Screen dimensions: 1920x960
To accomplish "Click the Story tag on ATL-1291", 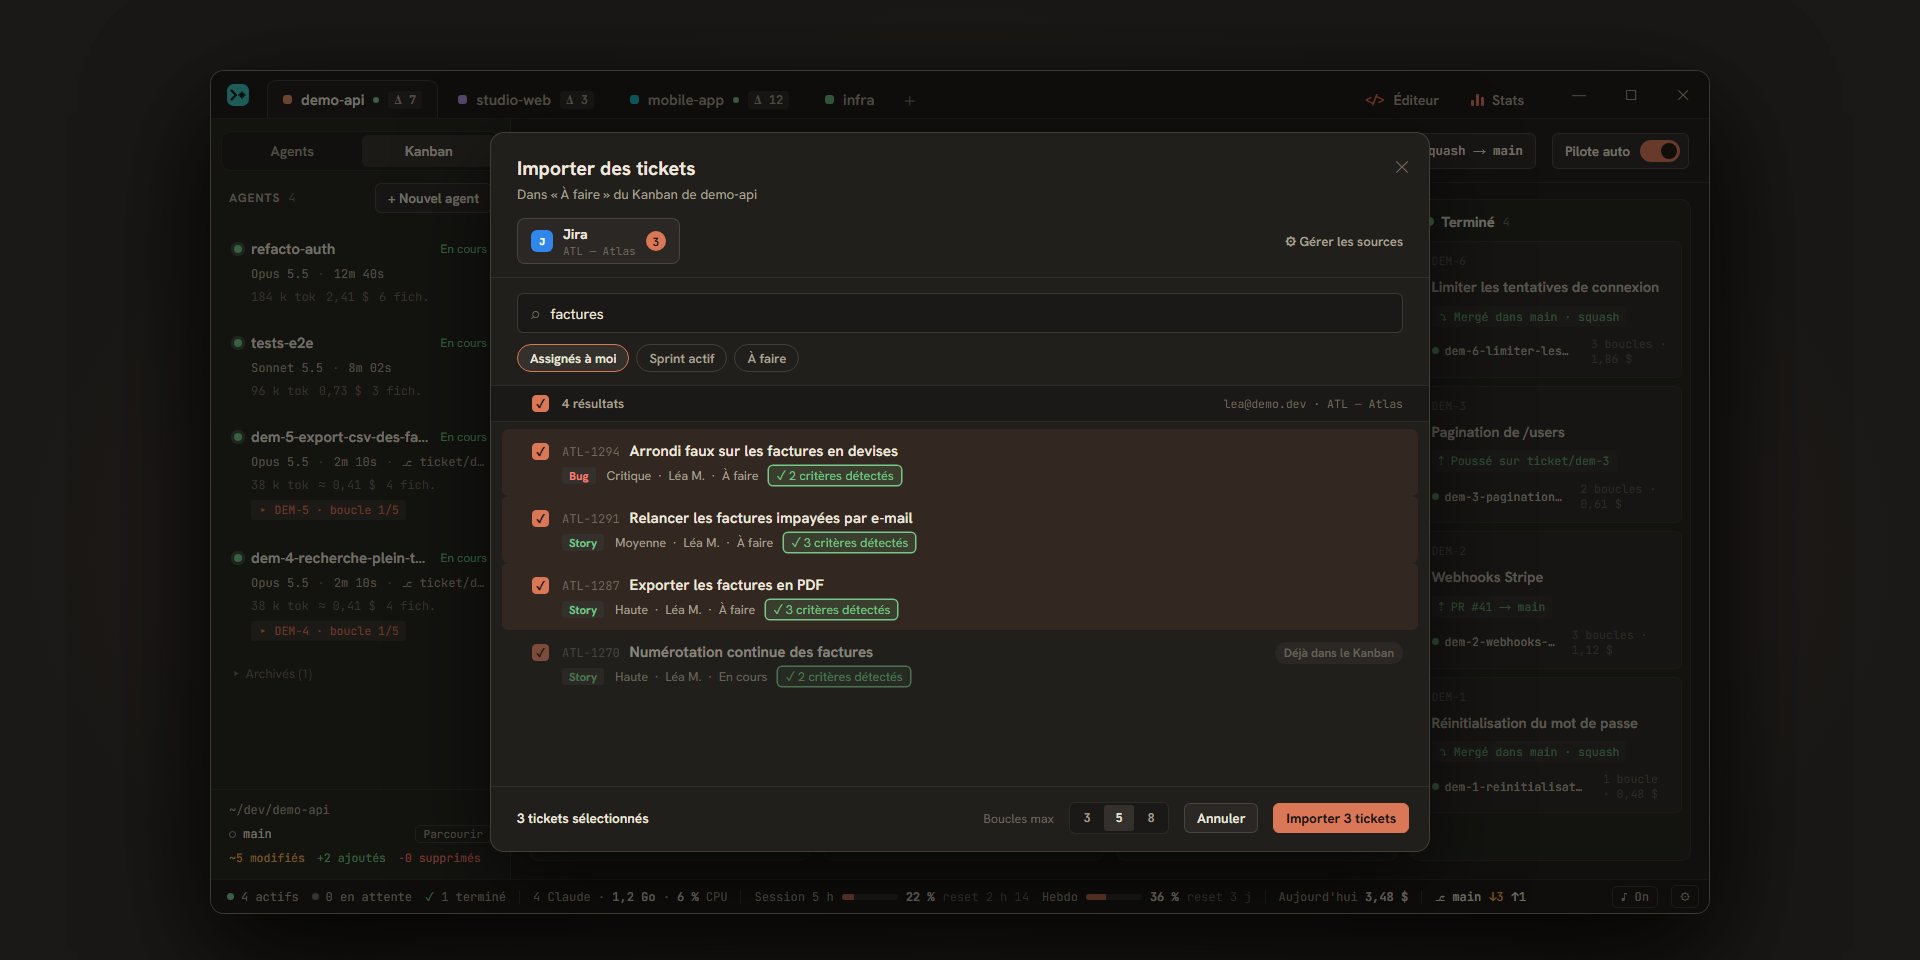I will click(583, 543).
